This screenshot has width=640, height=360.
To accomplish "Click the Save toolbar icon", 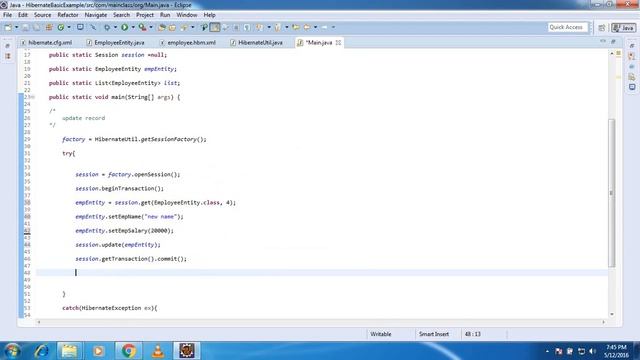I will pyautogui.click(x=25, y=27).
